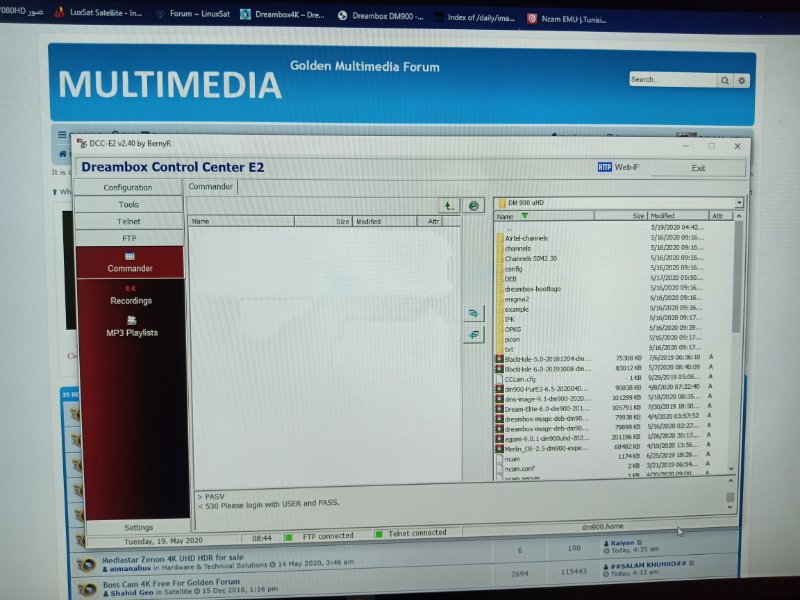Expand the Configuration section
Screen dimensions: 800x600
pos(128,187)
